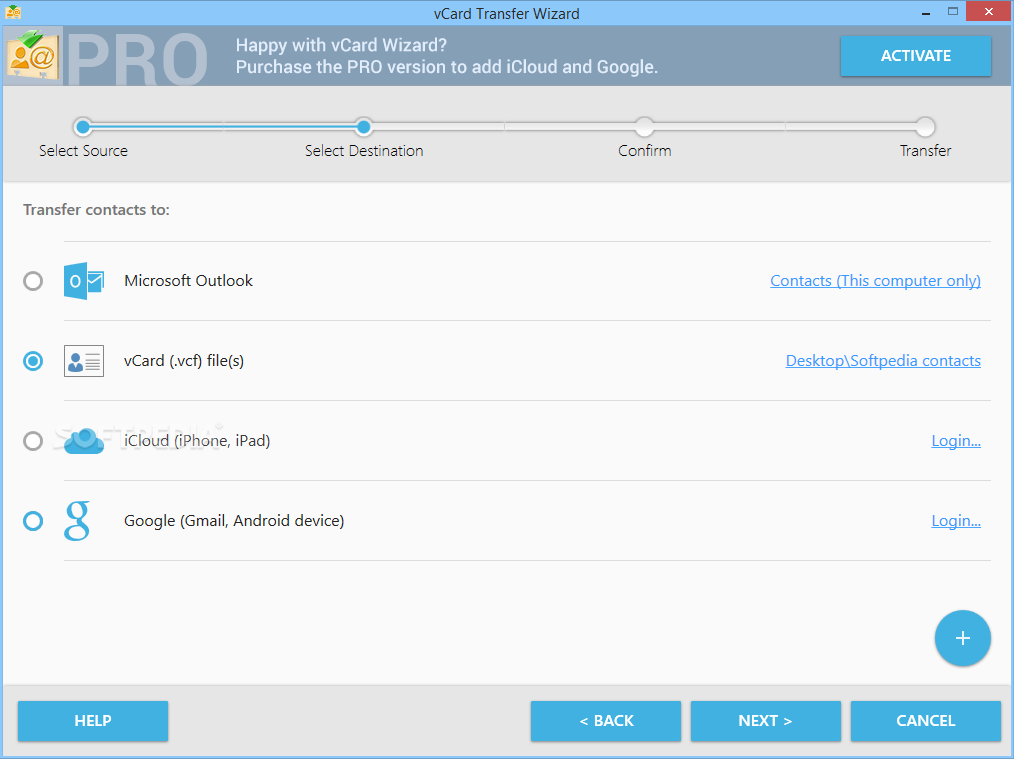The image size is (1014, 759).
Task: Click the Microsoft Outlook label
Action: [188, 281]
